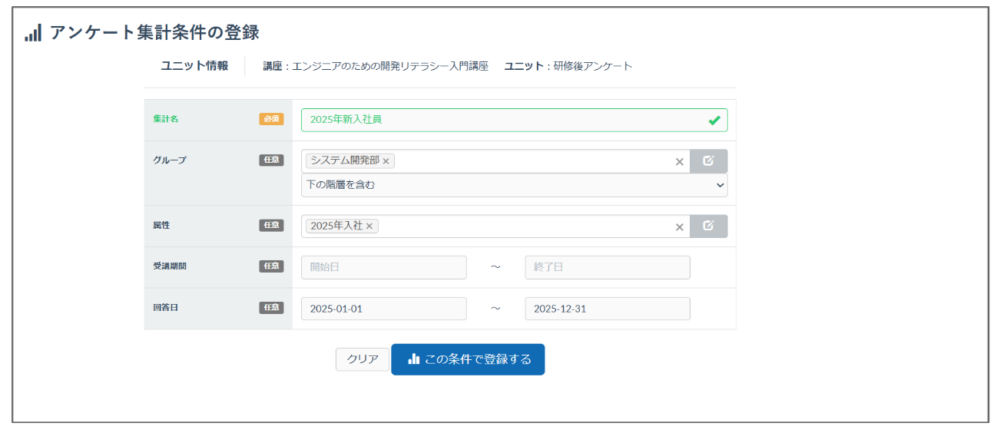Focus the 集計名 text field
Screen dimensions: 1000x433
500,120
